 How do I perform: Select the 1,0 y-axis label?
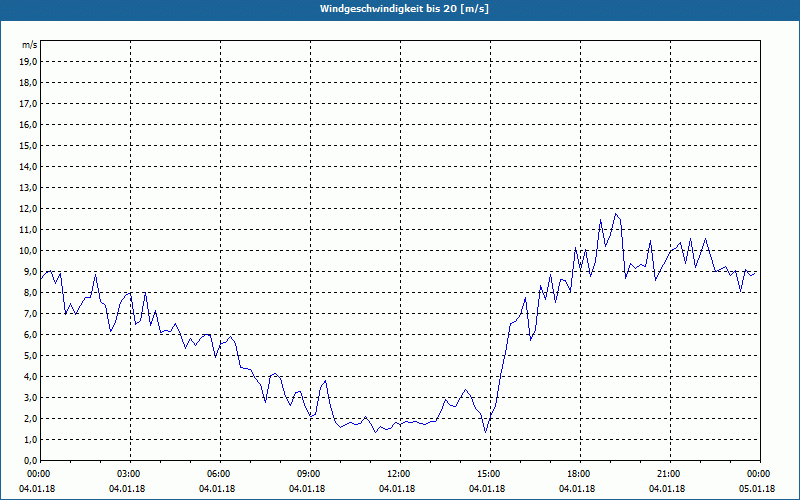click(x=30, y=439)
